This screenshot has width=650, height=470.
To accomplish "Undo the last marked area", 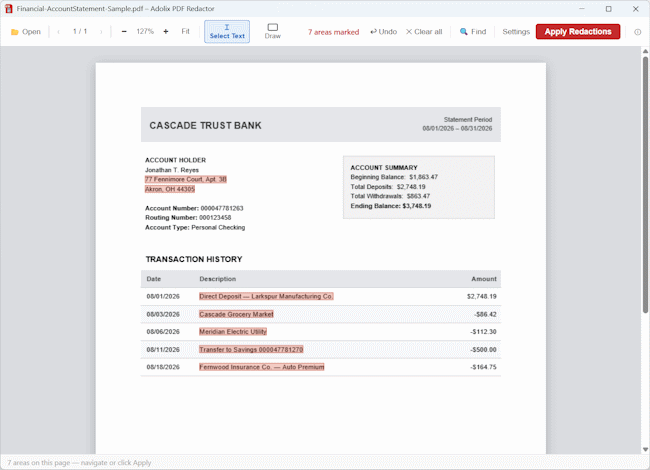I will coord(383,31).
